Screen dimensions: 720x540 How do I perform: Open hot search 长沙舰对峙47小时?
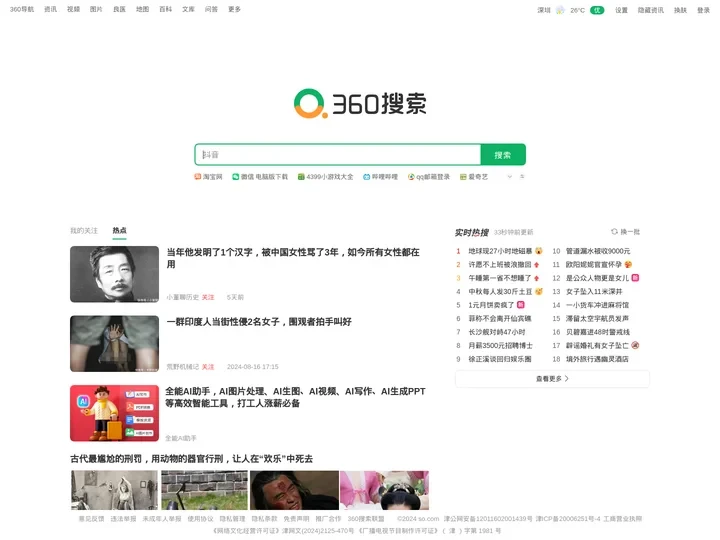[x=497, y=332]
